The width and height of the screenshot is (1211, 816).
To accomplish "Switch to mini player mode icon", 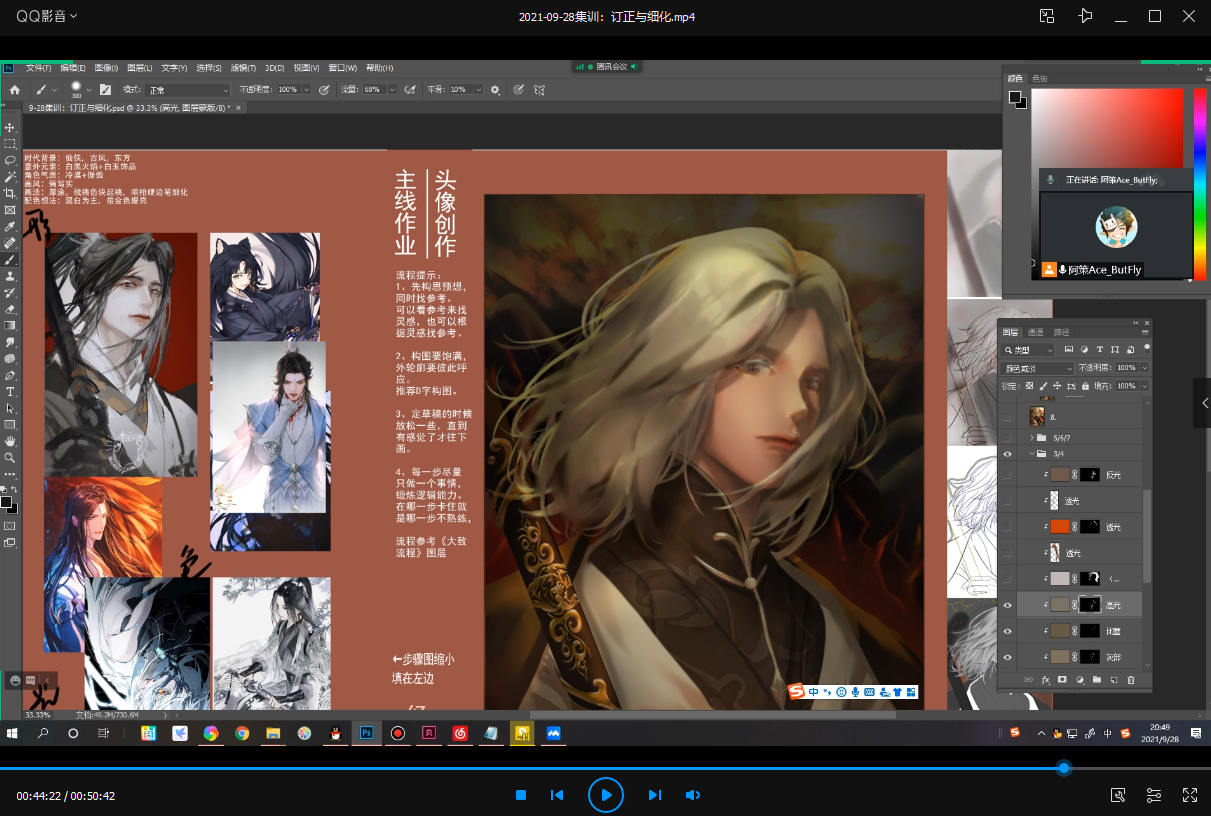I will pyautogui.click(x=1047, y=16).
